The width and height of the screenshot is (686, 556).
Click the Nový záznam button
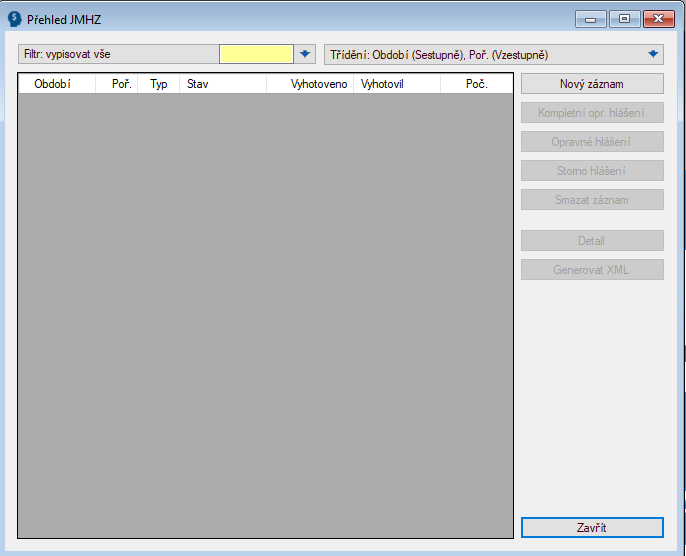(x=592, y=84)
